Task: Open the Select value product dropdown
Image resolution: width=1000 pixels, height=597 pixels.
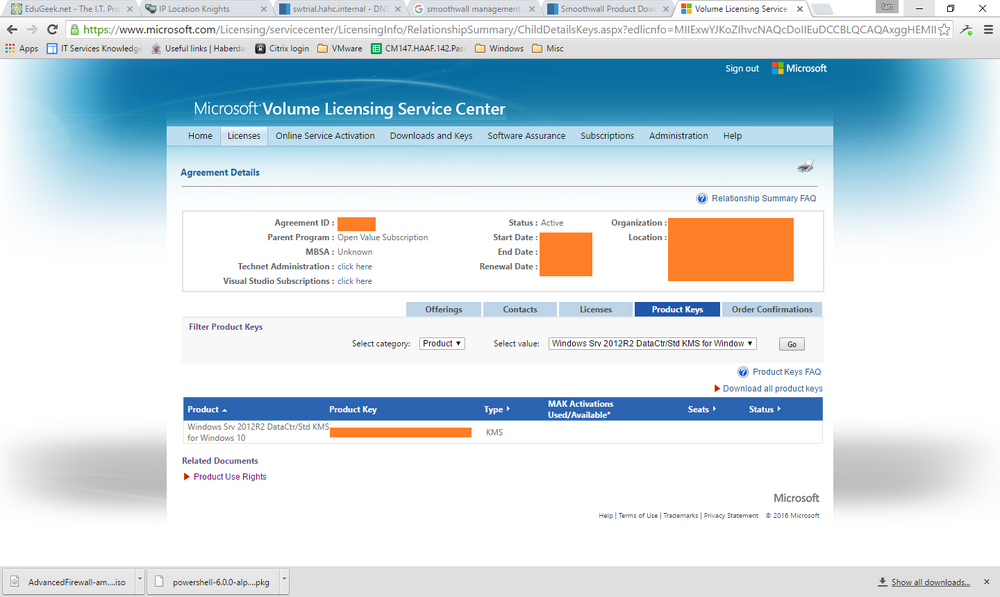Action: [x=652, y=343]
